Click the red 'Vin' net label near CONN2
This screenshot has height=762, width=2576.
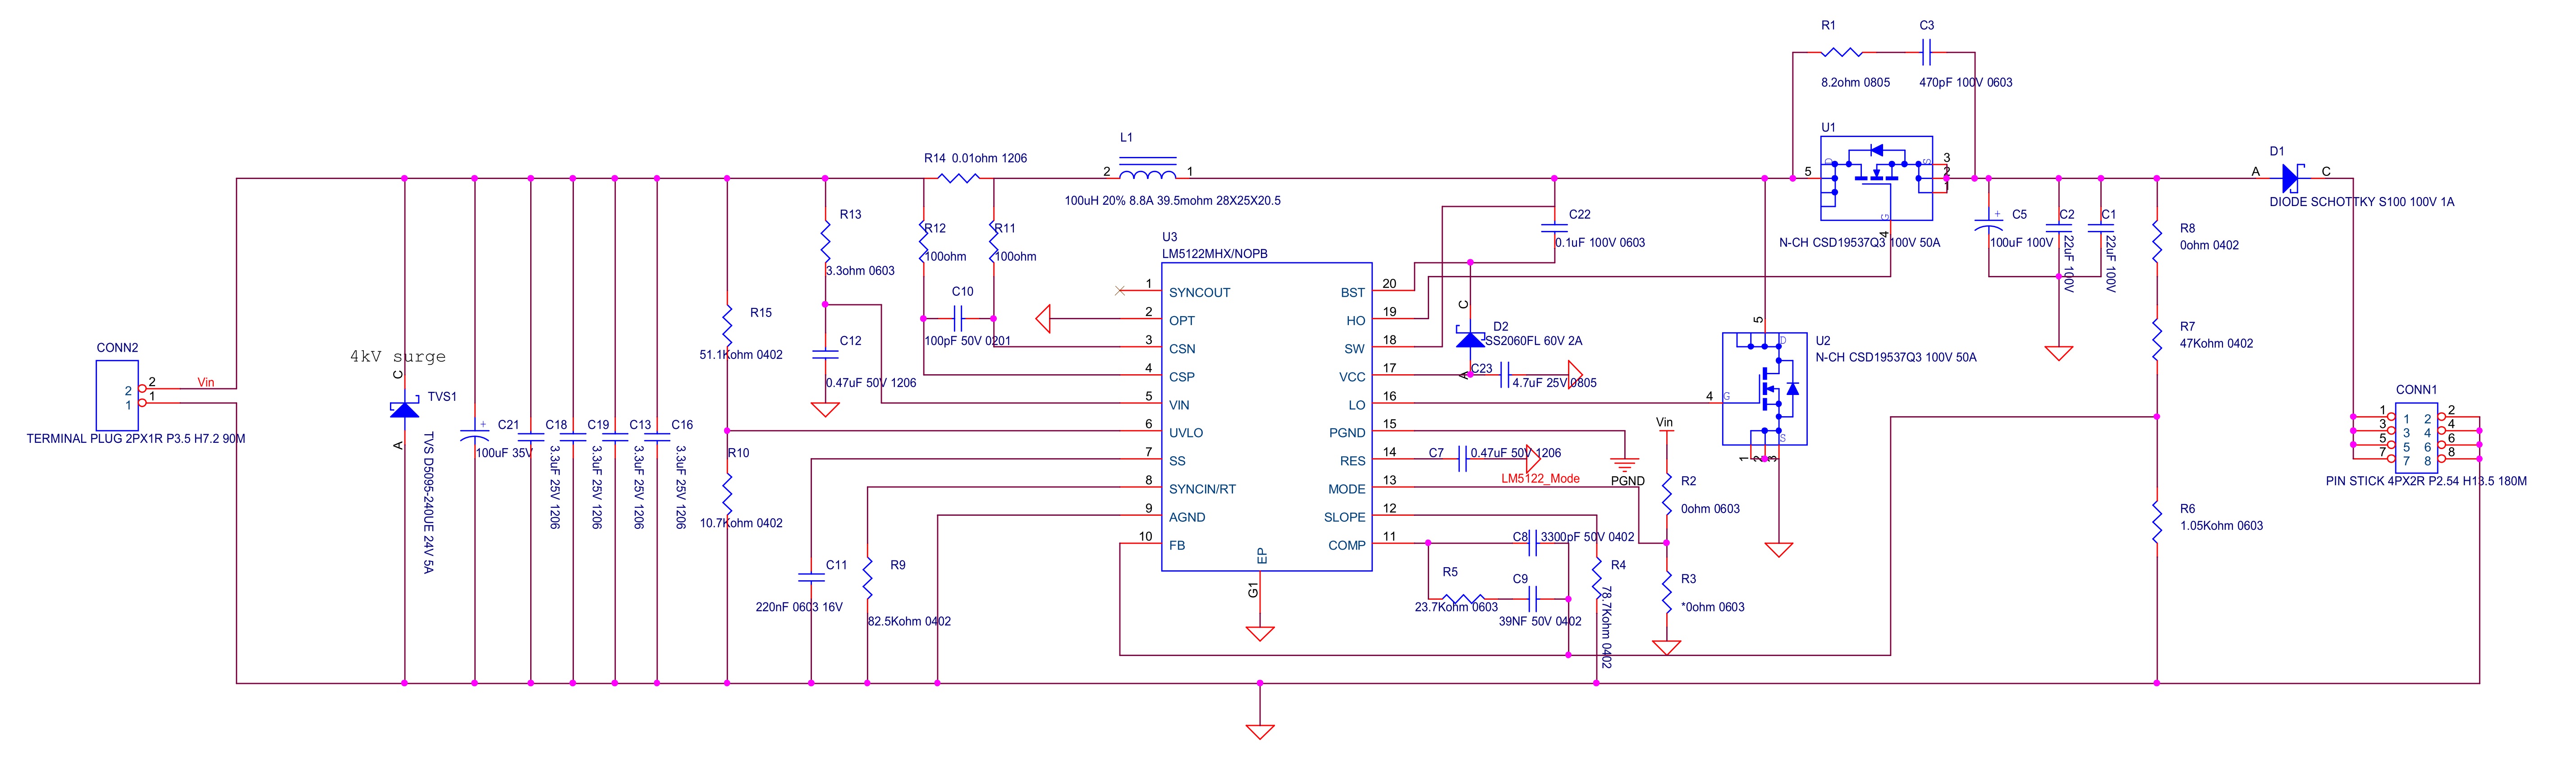tap(206, 382)
